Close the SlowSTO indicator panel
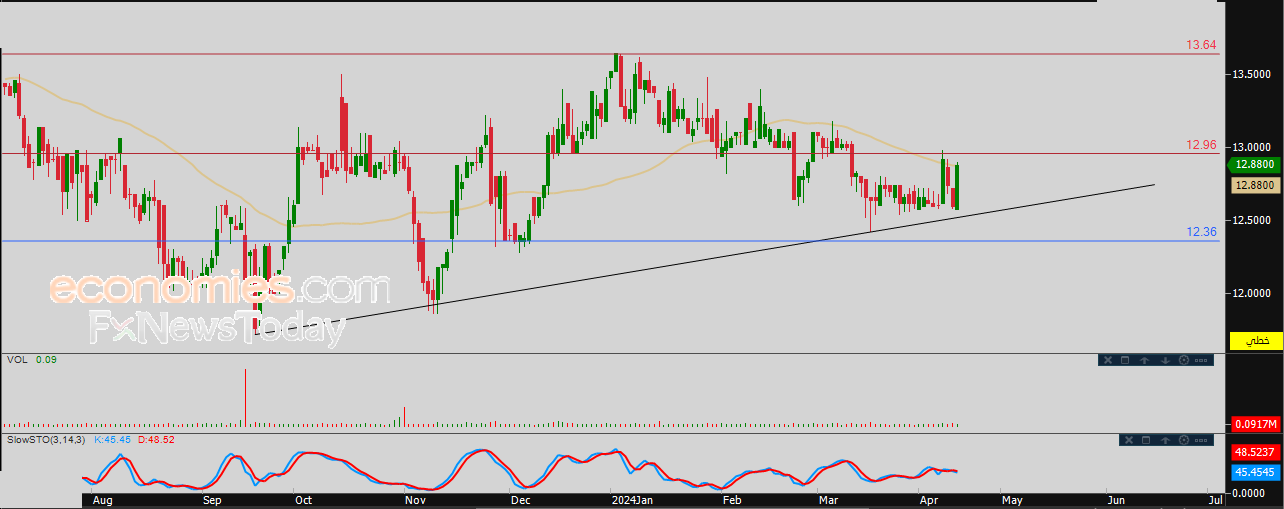 (1129, 440)
